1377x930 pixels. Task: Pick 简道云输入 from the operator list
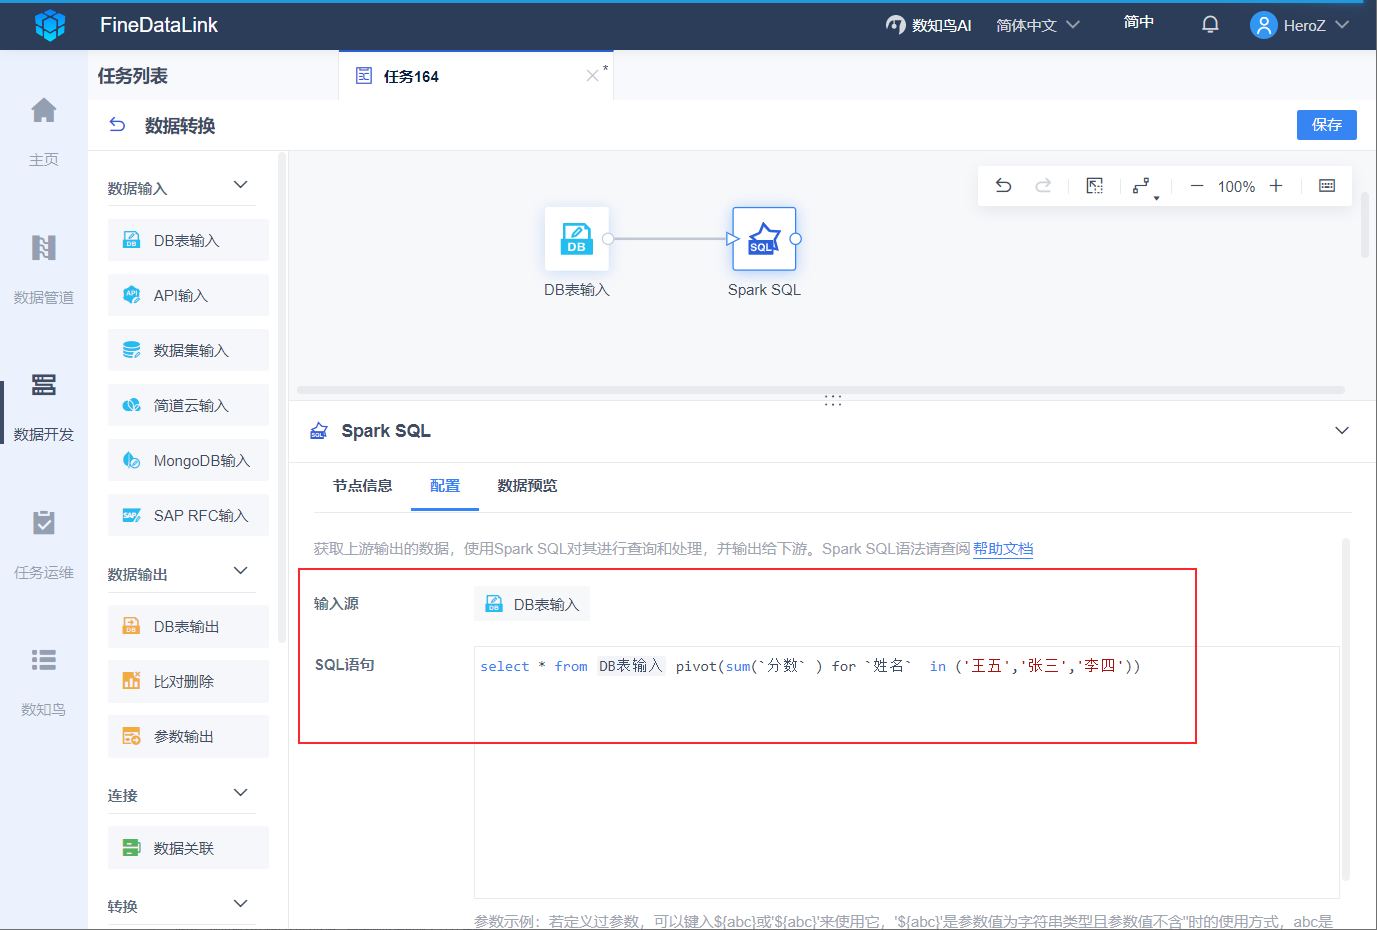click(188, 405)
